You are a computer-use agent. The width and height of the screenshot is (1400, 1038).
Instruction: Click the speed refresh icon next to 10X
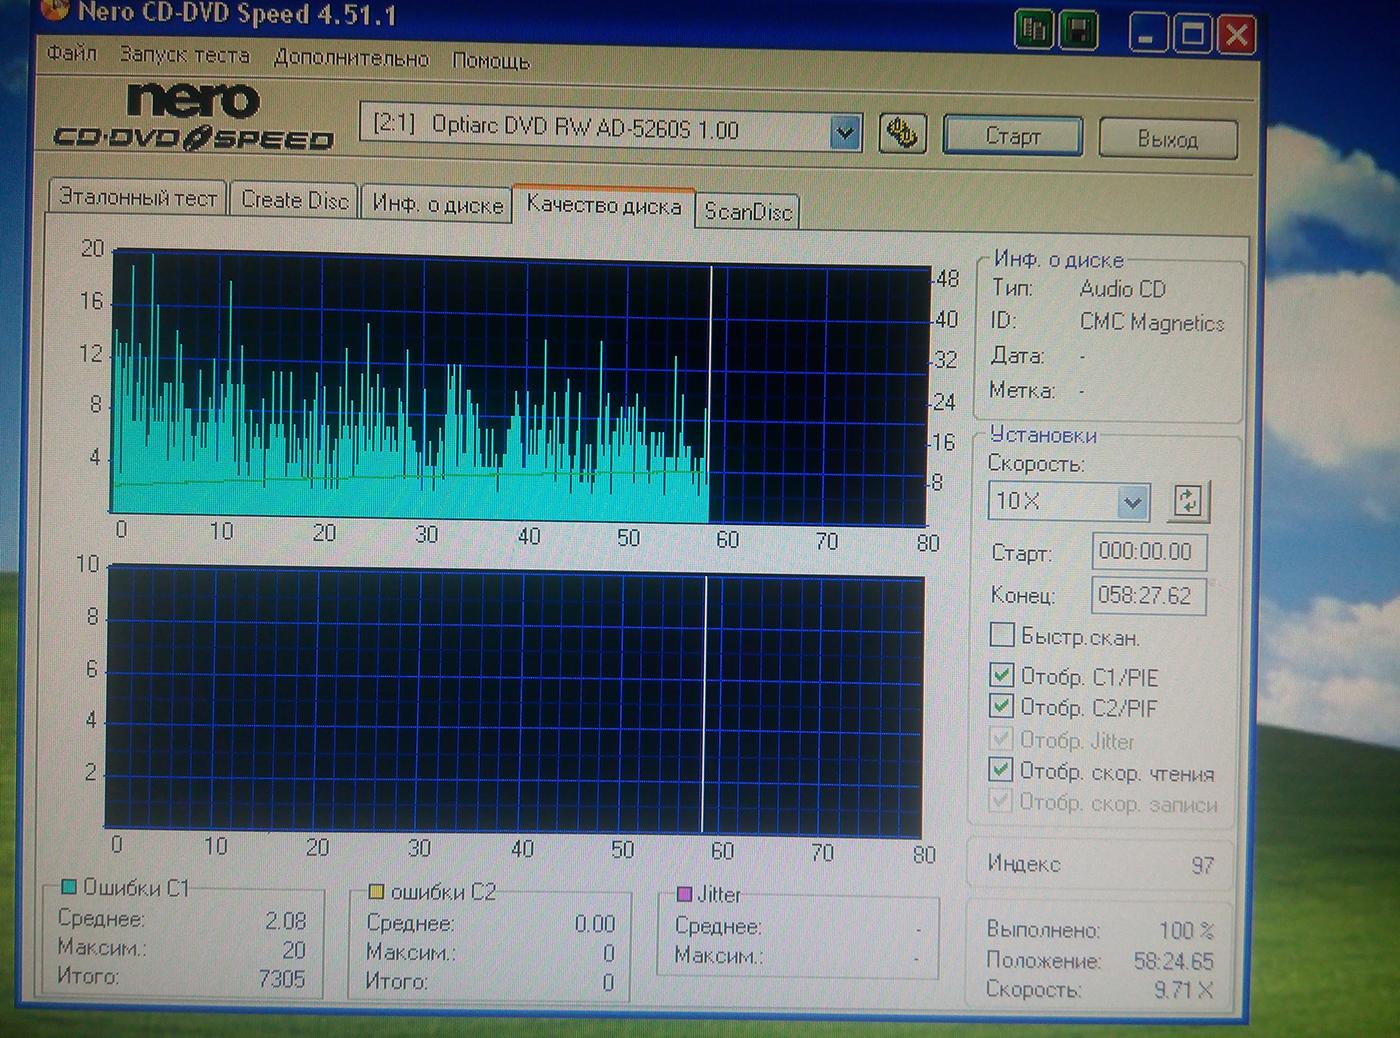(1188, 501)
